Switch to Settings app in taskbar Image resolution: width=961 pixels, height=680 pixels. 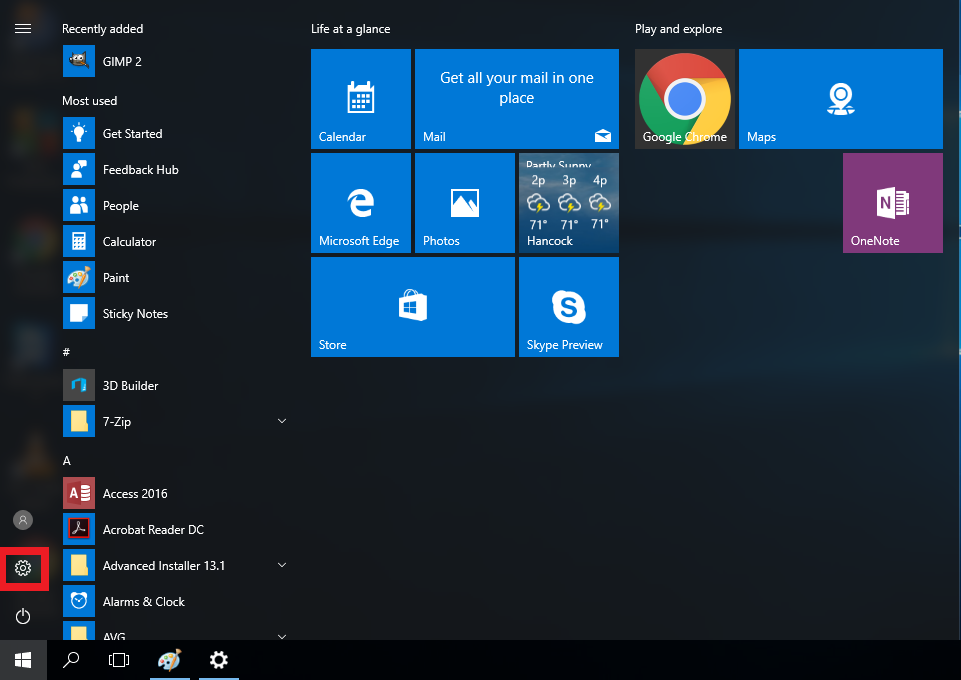[219, 660]
